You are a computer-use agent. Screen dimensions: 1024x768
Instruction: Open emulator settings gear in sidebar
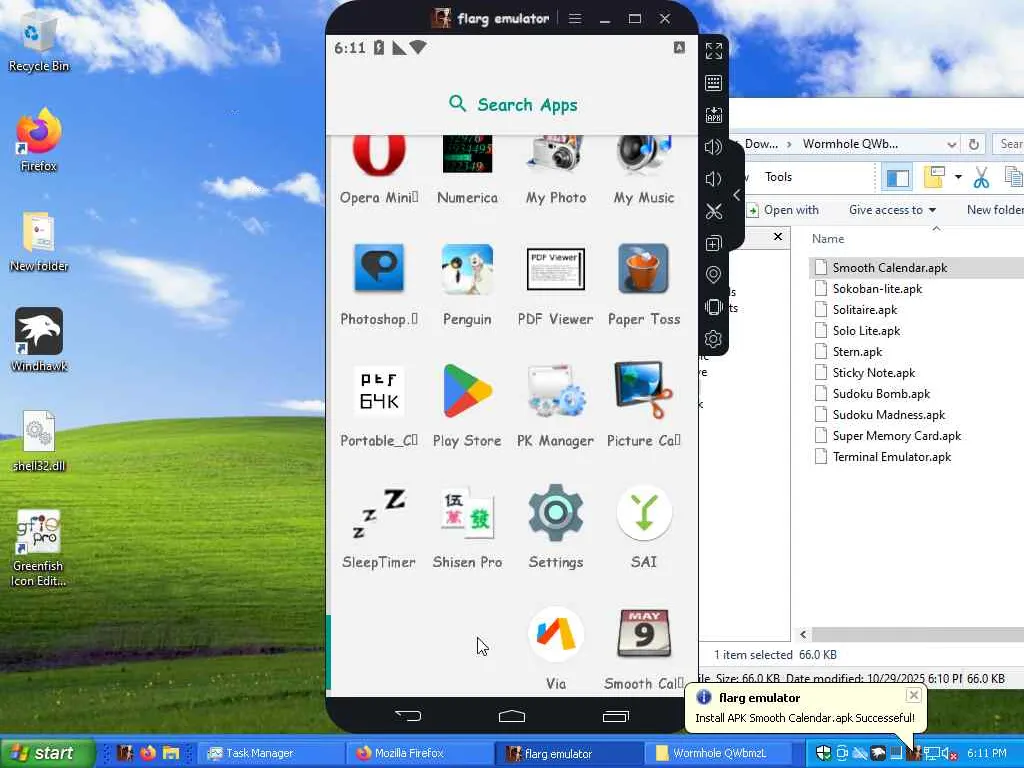(x=714, y=339)
